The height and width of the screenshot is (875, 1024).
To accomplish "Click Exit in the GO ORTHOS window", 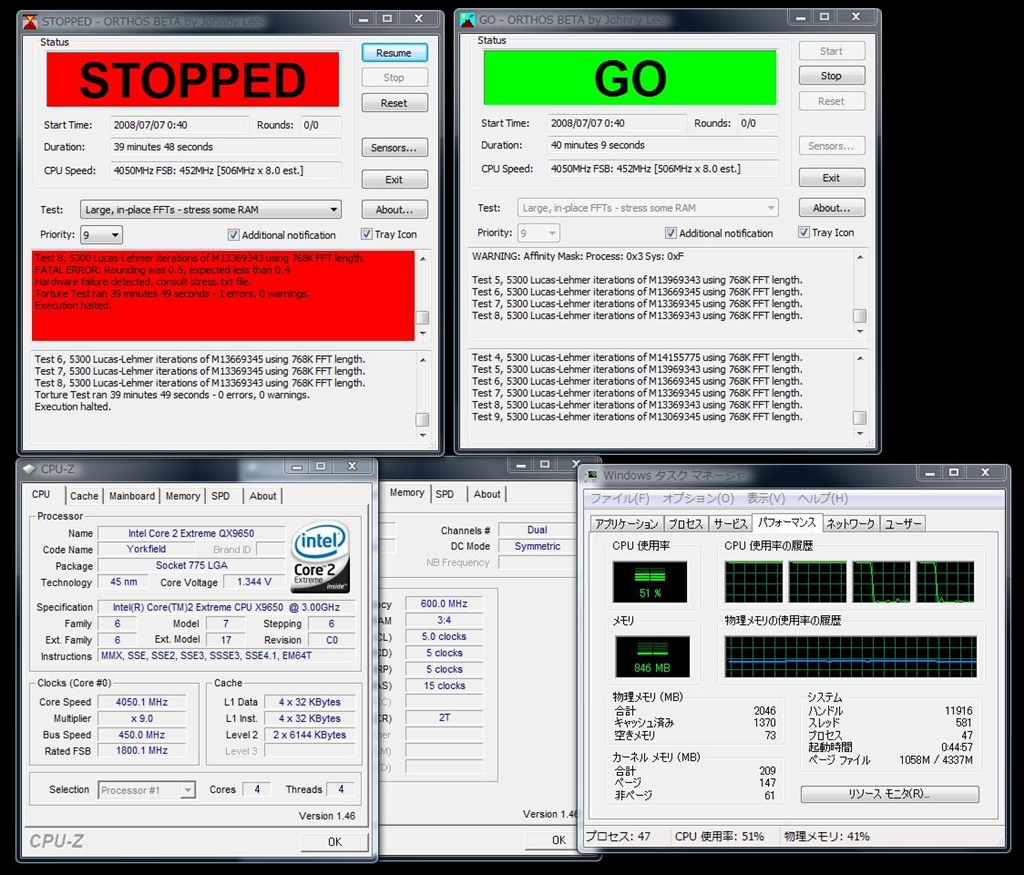I will click(x=831, y=178).
